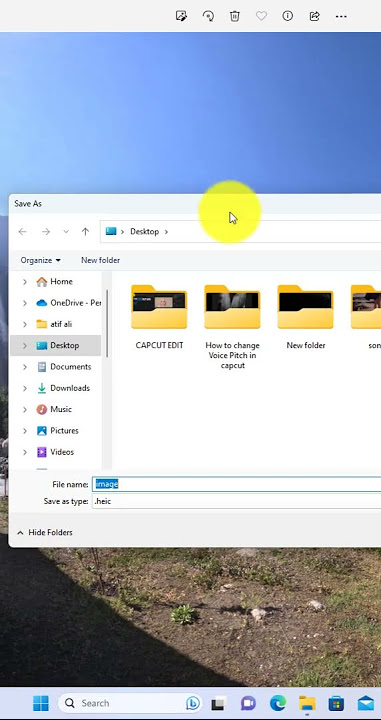Click the computer icon in the address bar

tap(111, 231)
